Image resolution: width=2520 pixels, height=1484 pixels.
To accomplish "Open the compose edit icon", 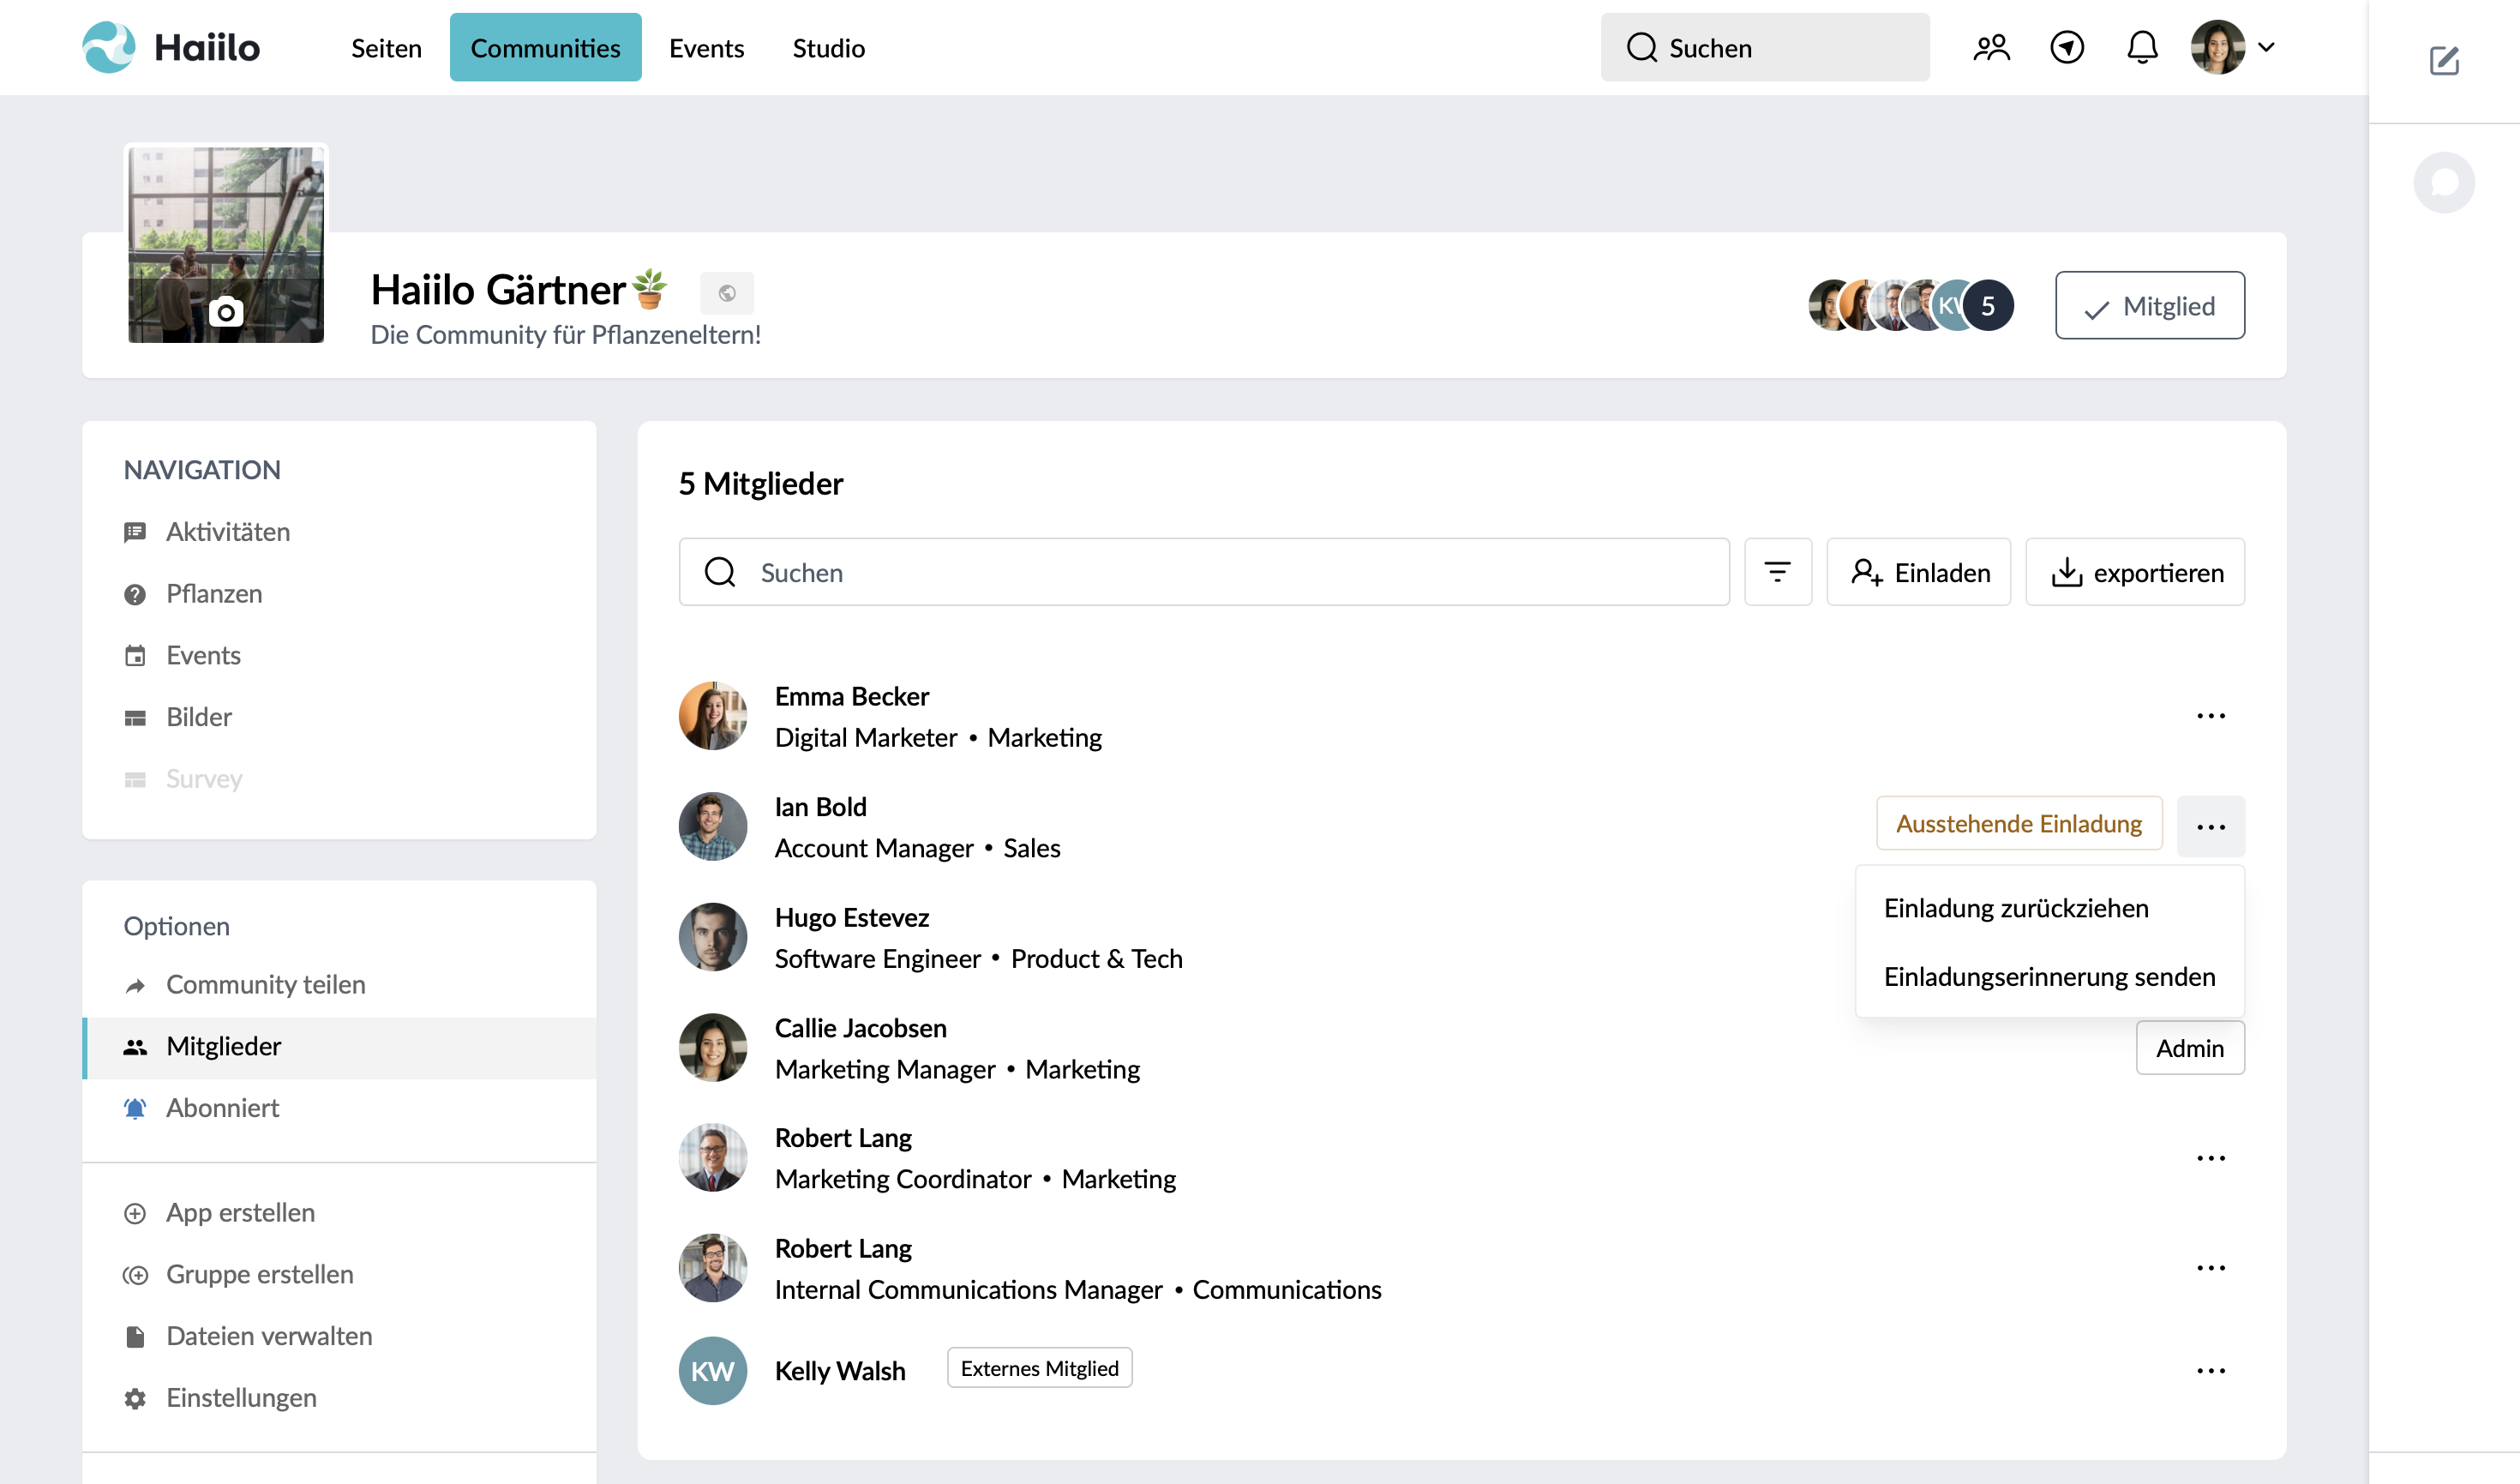I will [x=2444, y=61].
